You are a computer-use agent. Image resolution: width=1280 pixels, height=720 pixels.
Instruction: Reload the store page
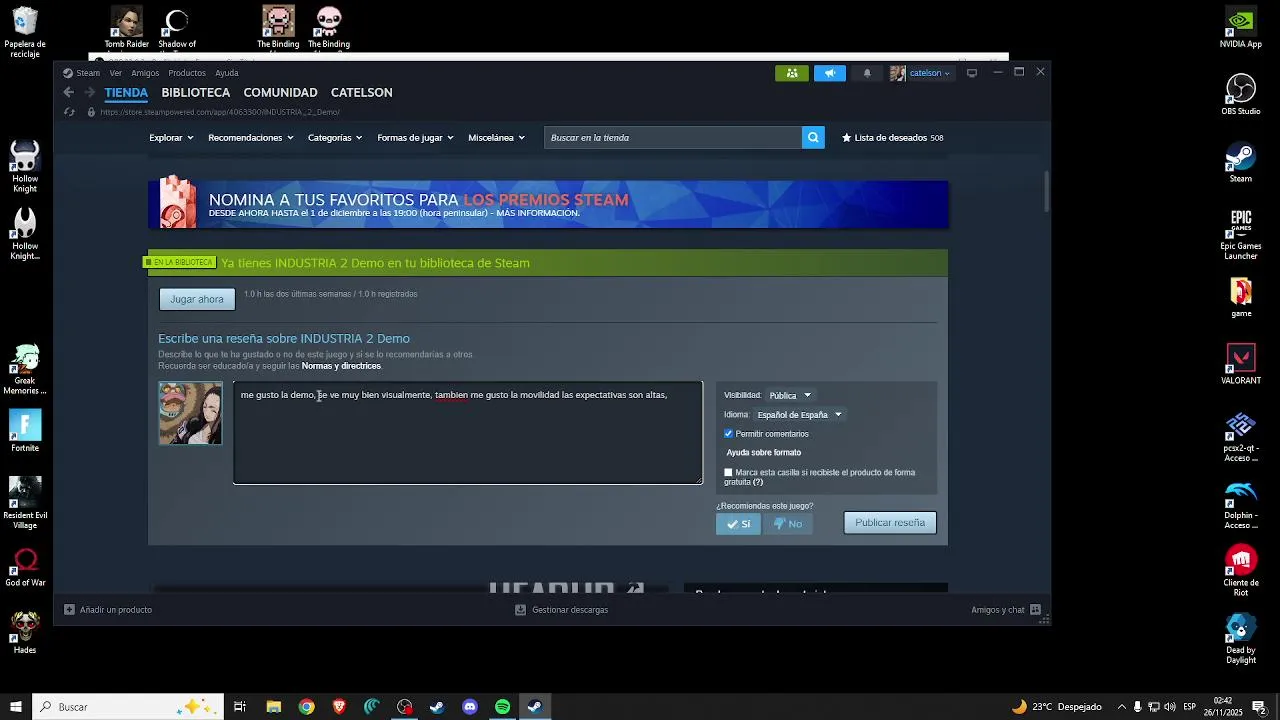69,112
